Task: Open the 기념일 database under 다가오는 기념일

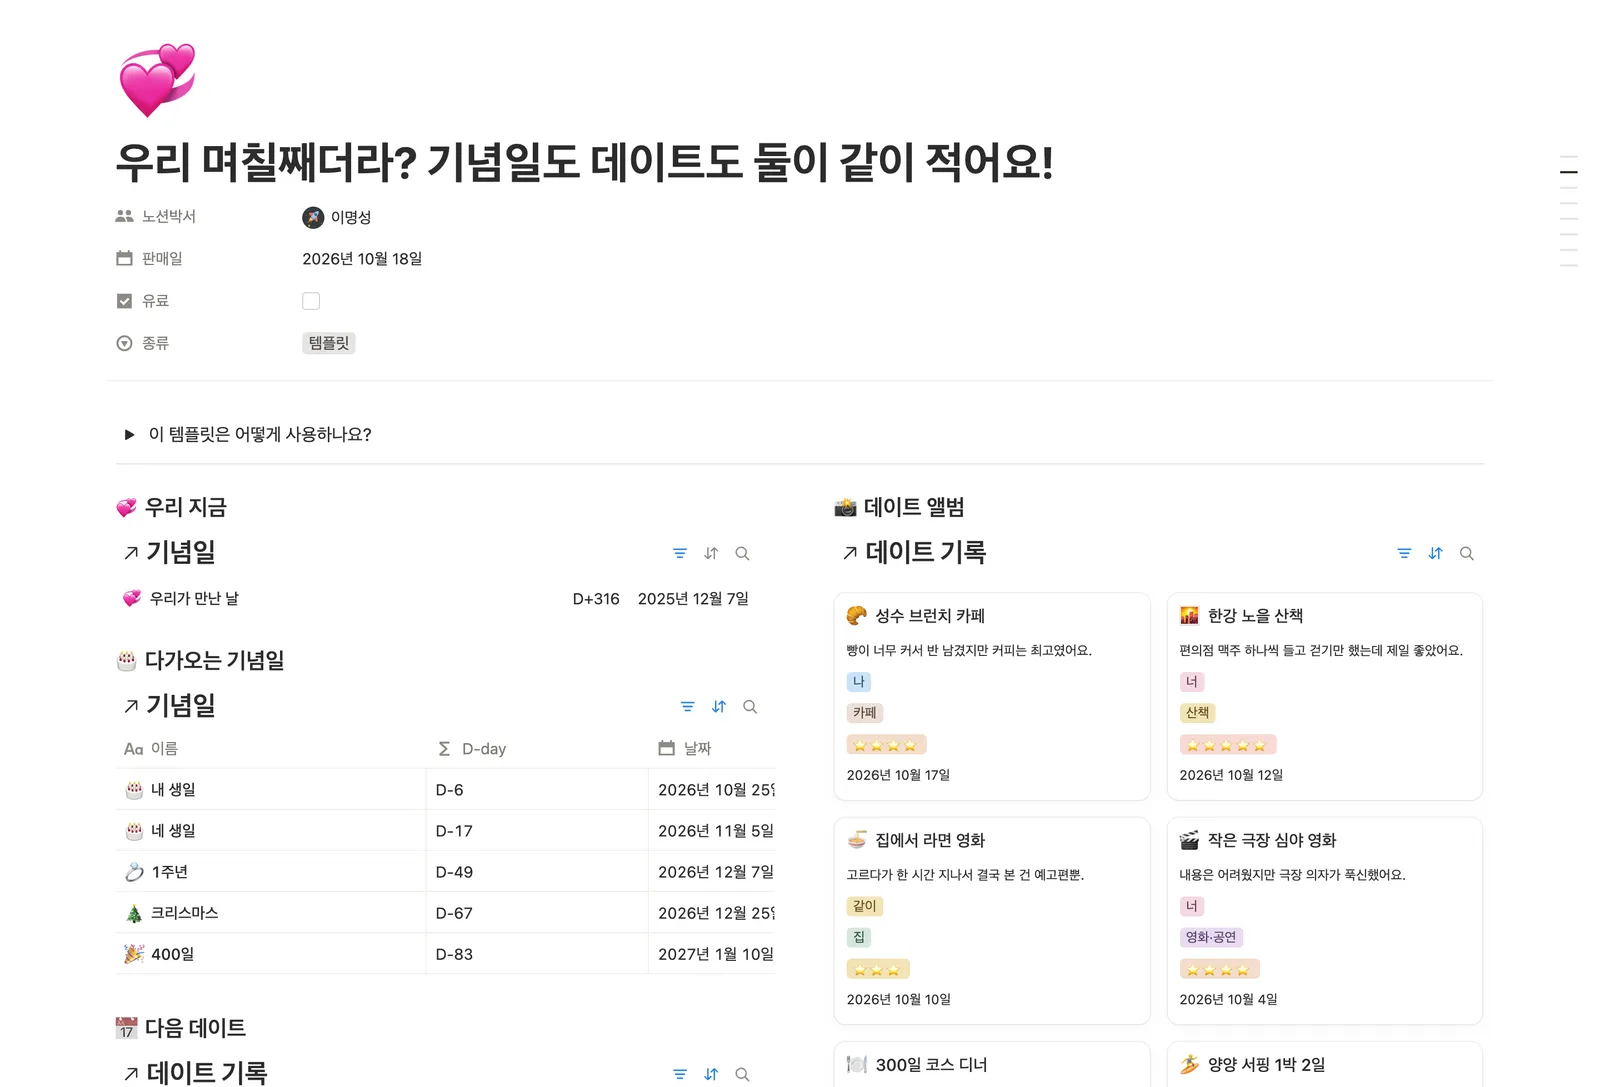Action: 181,706
